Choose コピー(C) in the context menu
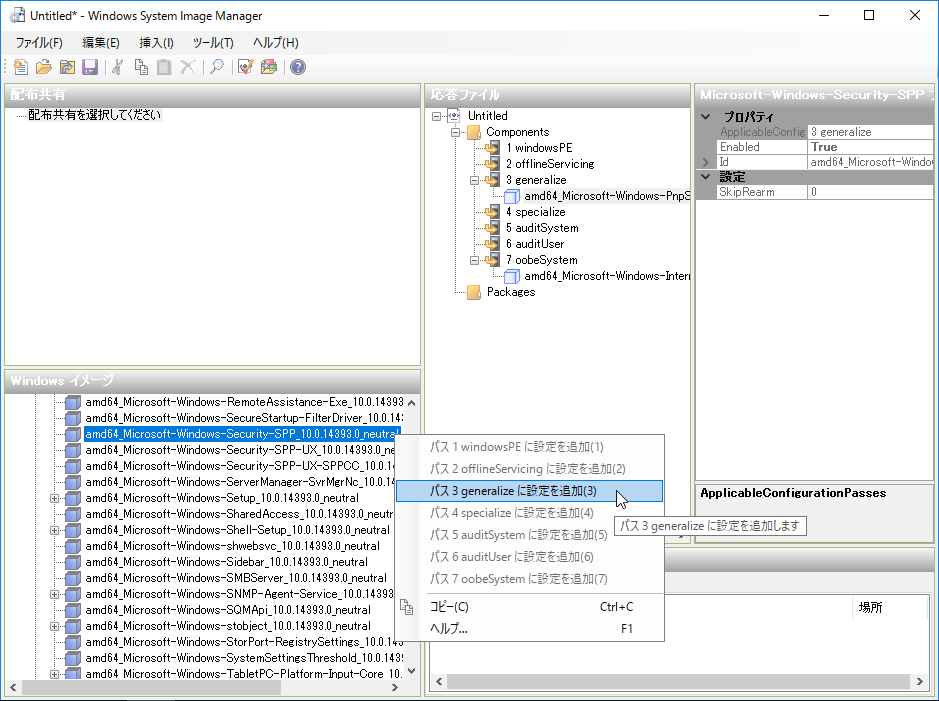The image size is (939, 701). tap(529, 607)
